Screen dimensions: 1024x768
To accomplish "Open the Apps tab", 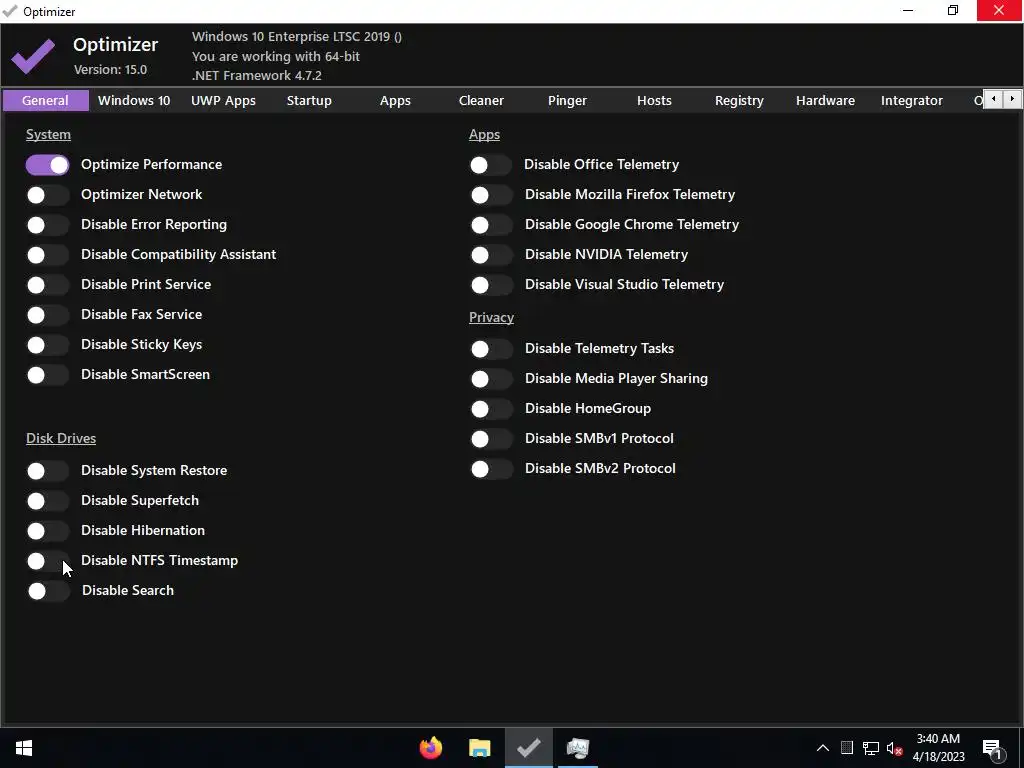I will 395,101.
